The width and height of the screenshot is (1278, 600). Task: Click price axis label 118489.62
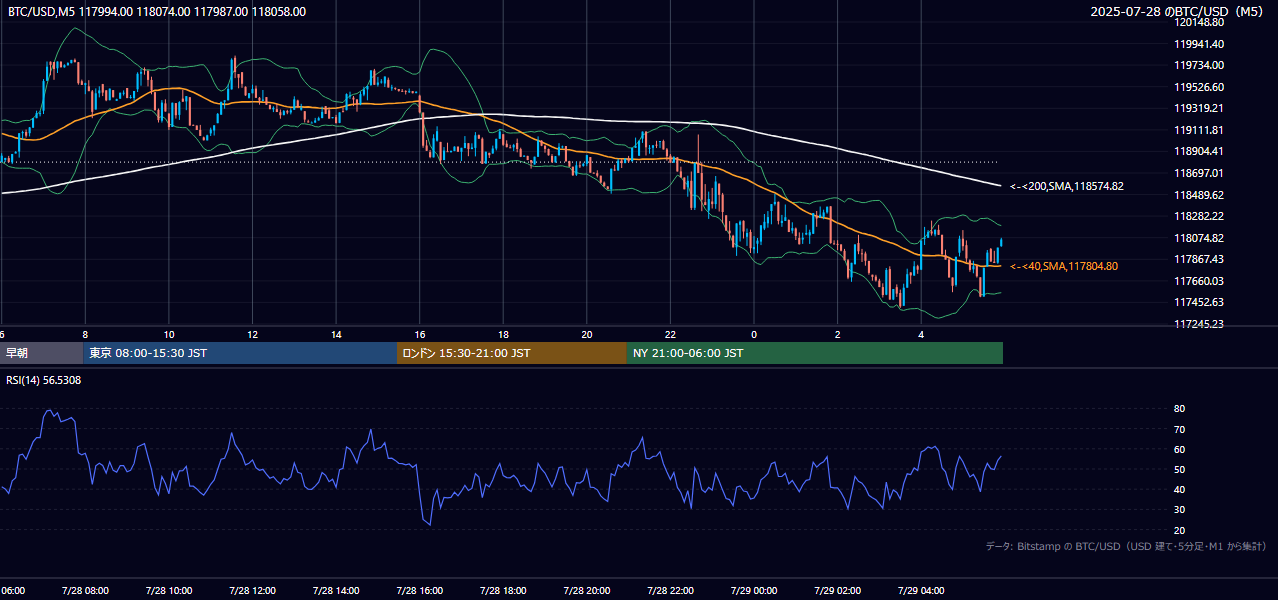click(x=1199, y=195)
